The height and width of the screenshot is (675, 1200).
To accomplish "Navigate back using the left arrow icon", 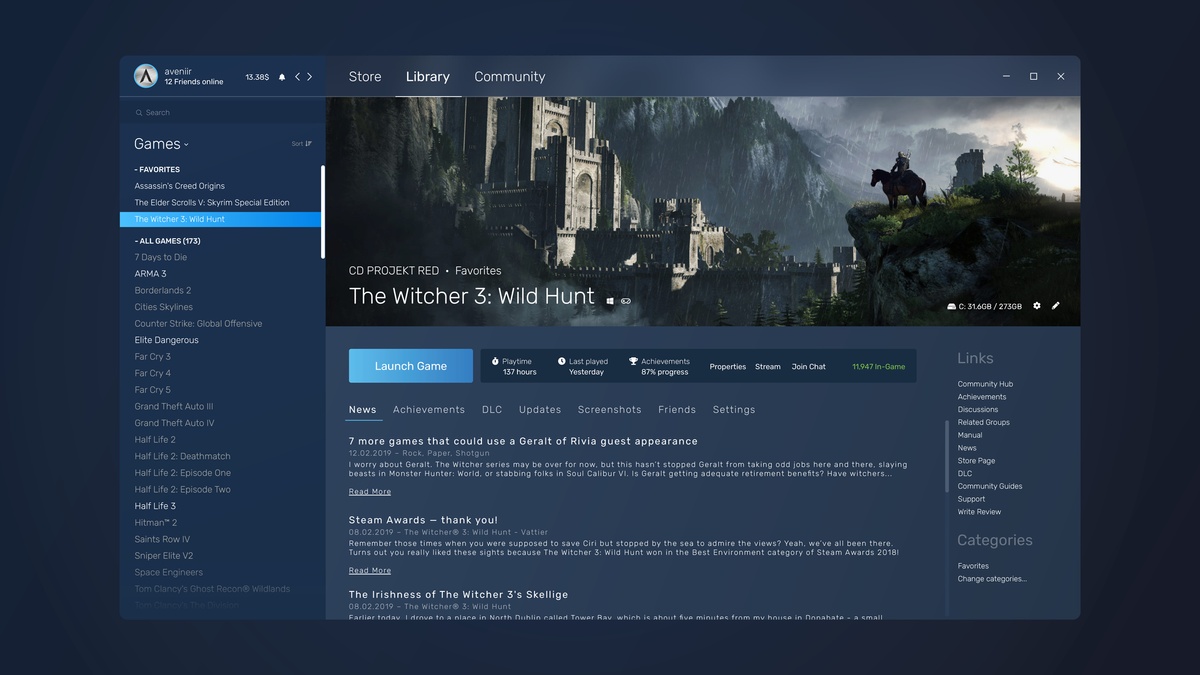I will click(296, 77).
